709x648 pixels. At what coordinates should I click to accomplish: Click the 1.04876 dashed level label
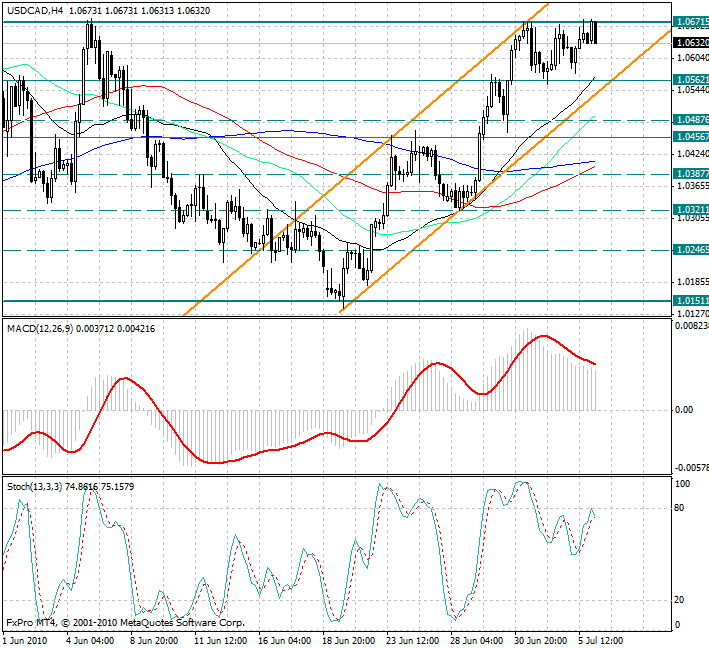(691, 120)
